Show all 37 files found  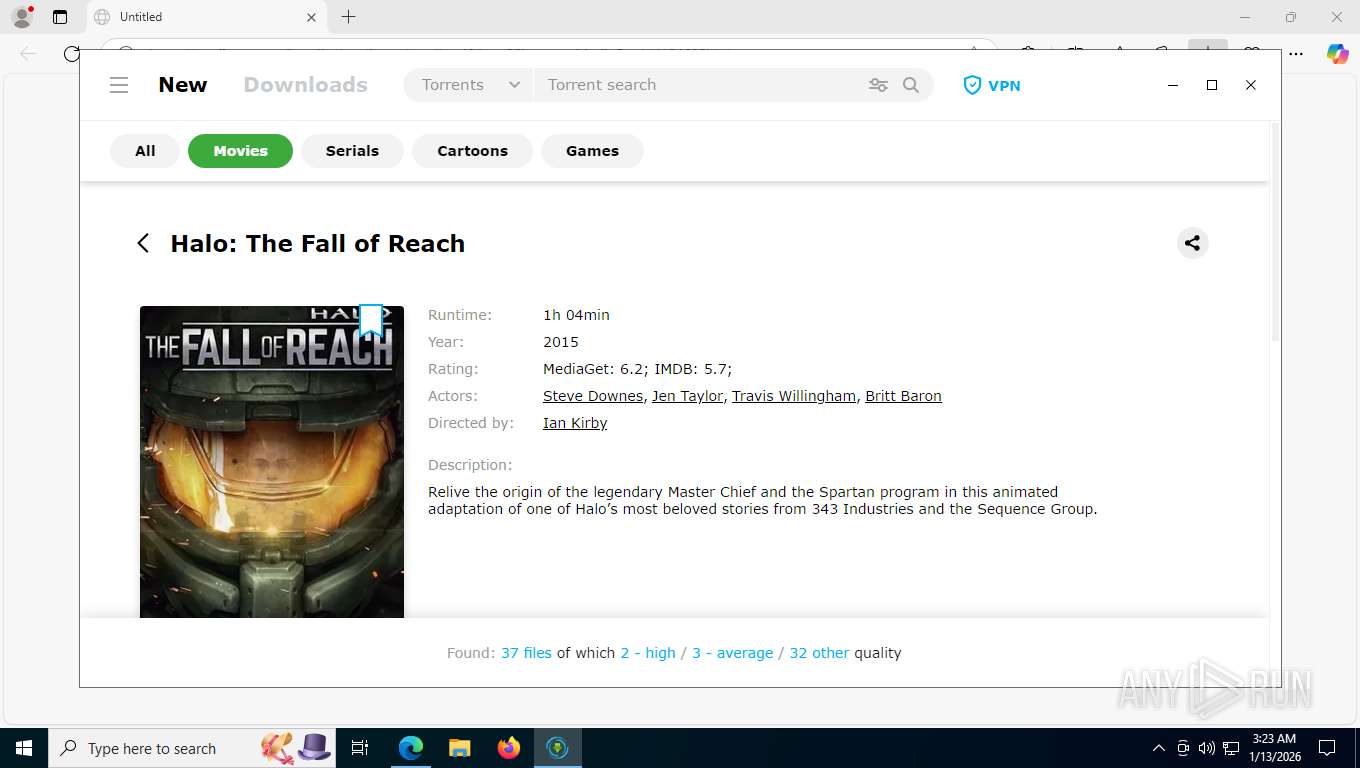[x=526, y=653]
